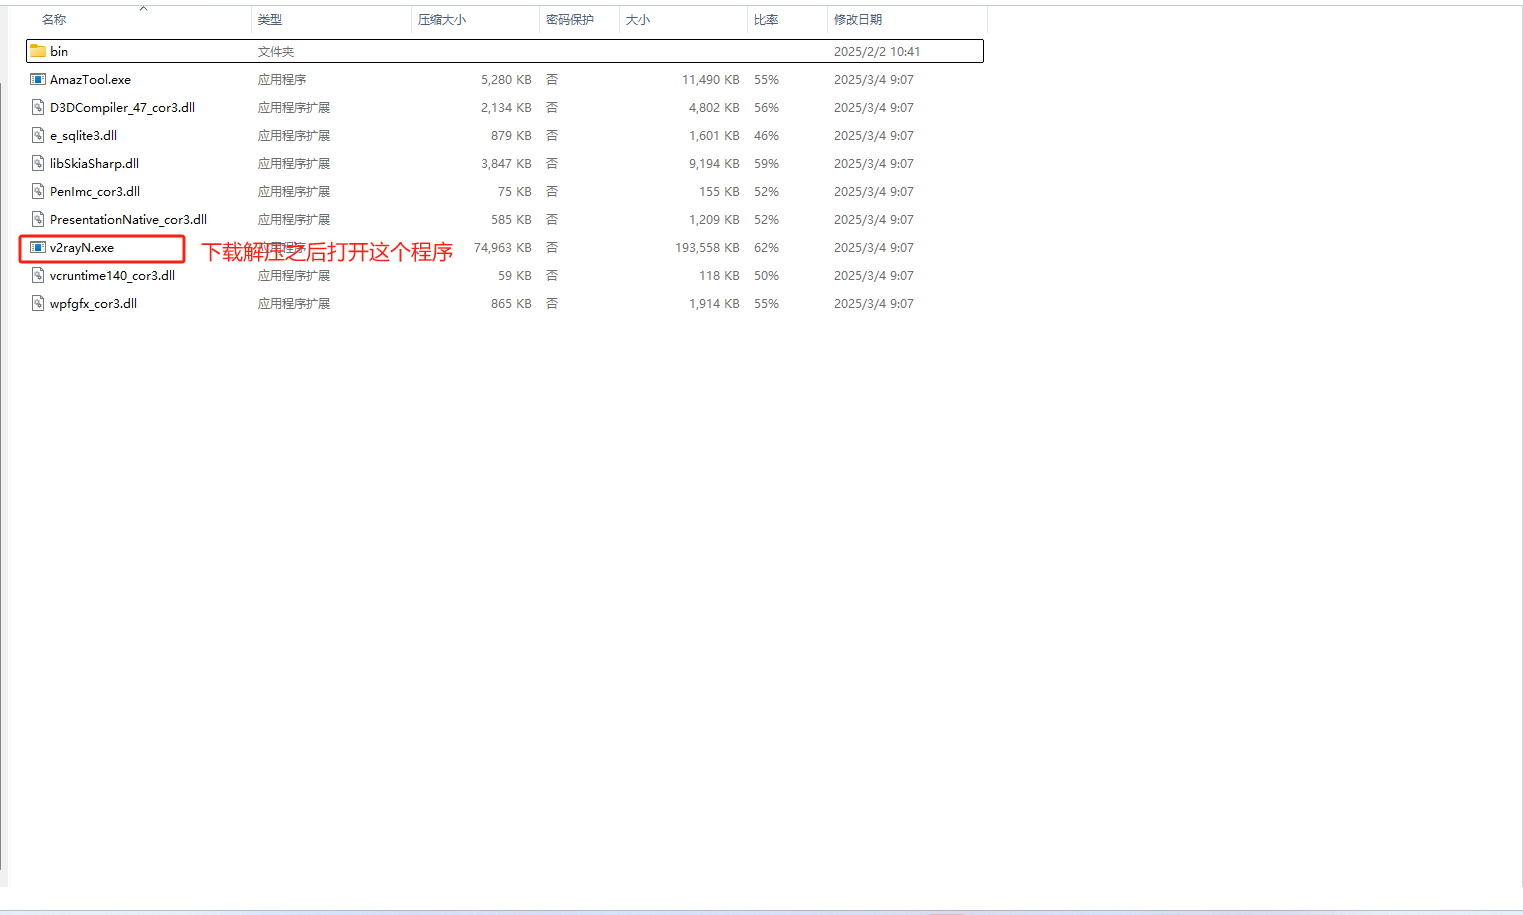This screenshot has height=915, width=1523.
Task: Click the PenImc_cor3.dll file icon
Action: click(38, 191)
